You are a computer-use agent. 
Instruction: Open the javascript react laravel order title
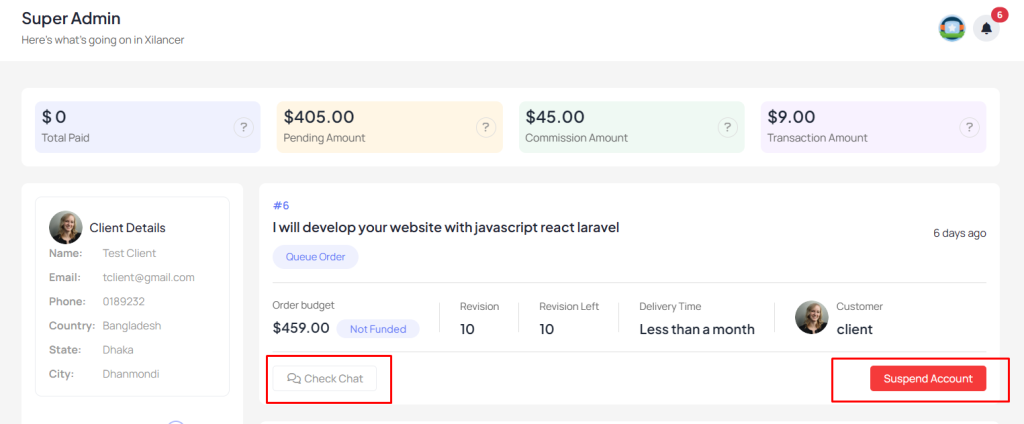(x=445, y=227)
